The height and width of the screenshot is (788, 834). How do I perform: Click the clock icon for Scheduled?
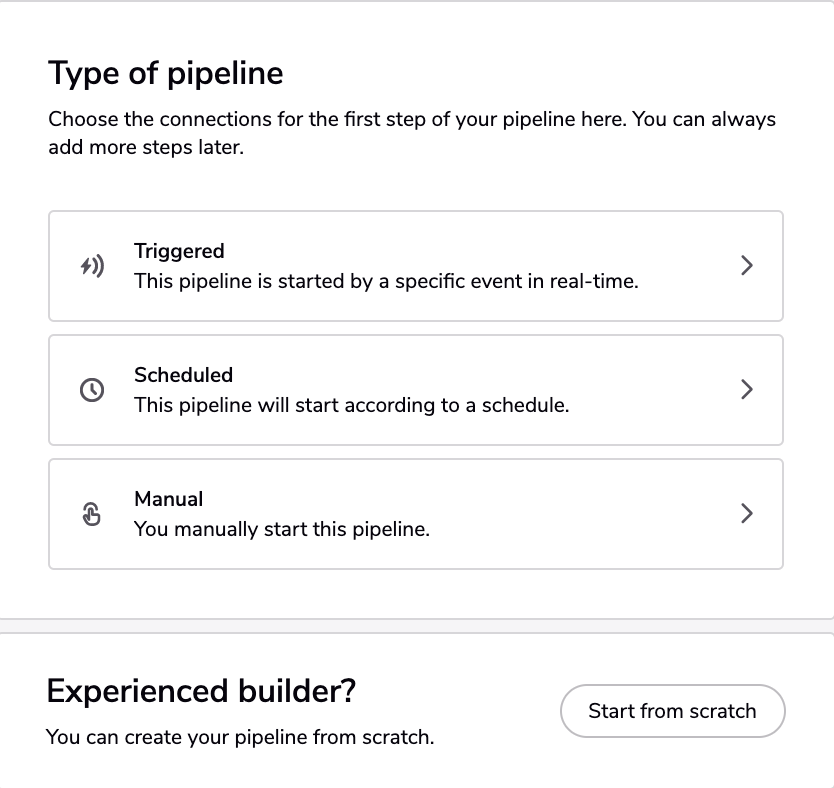(x=92, y=390)
